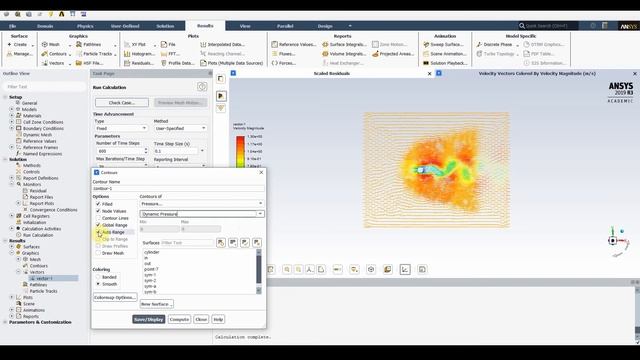Image resolution: width=640 pixels, height=360 pixels.
Task: Click the axis triad orientation widget
Action: [x=618, y=242]
